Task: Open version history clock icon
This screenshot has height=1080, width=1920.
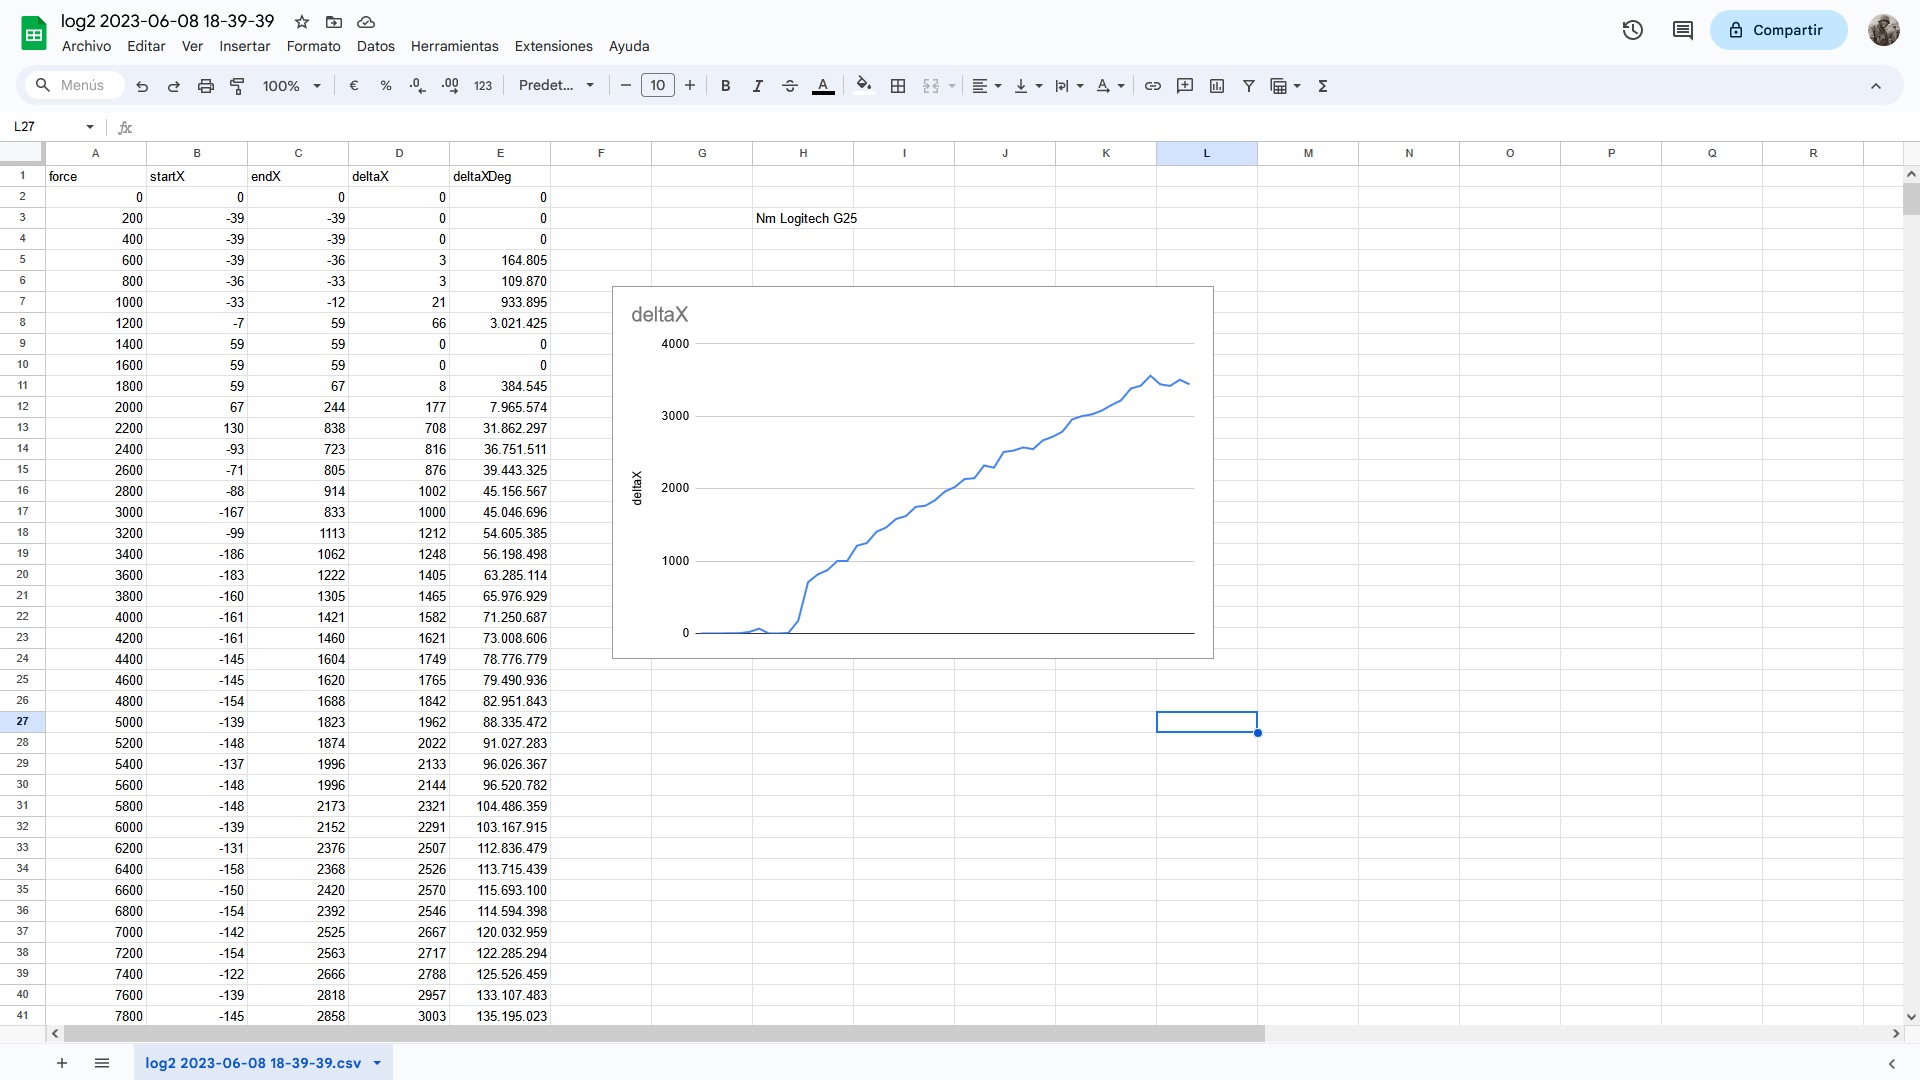Action: [1633, 30]
